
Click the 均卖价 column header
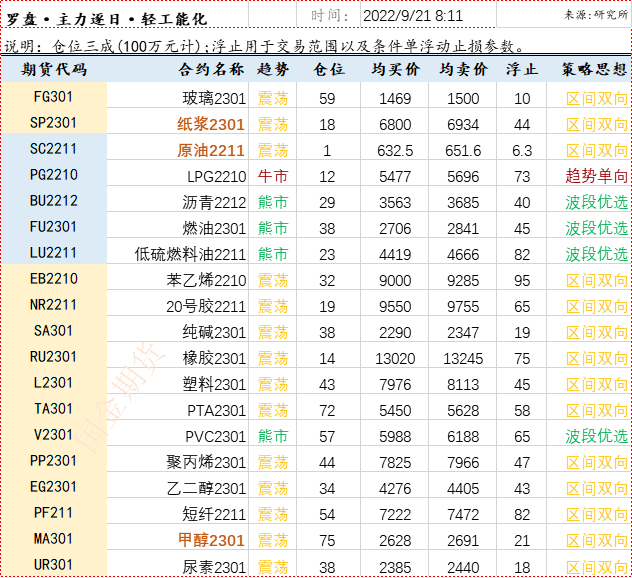(x=463, y=69)
